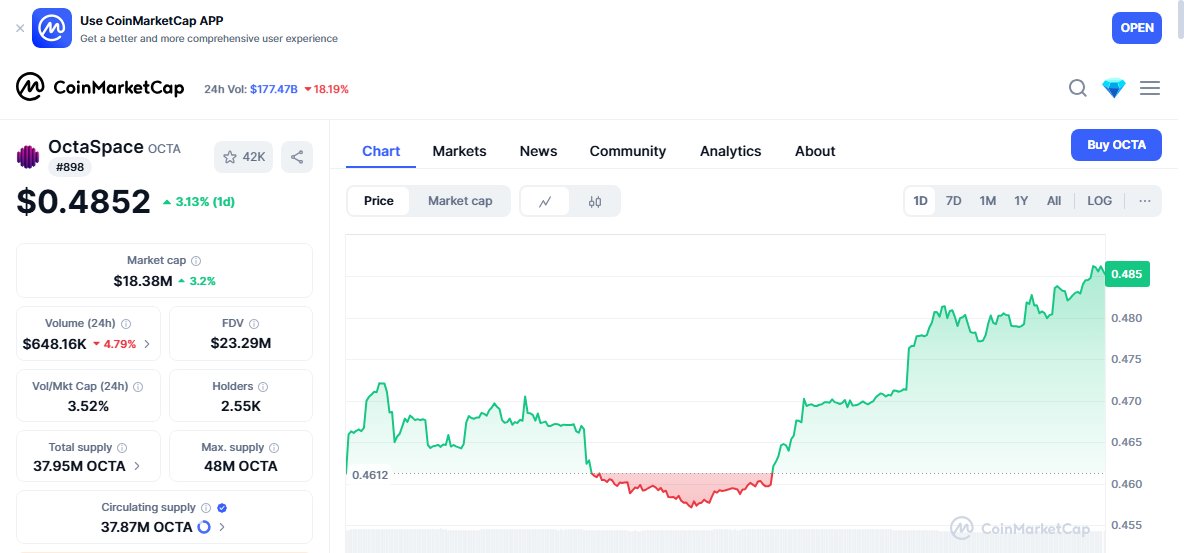The width and height of the screenshot is (1184, 553).
Task: Switch to candlestick chart icon
Action: click(595, 202)
